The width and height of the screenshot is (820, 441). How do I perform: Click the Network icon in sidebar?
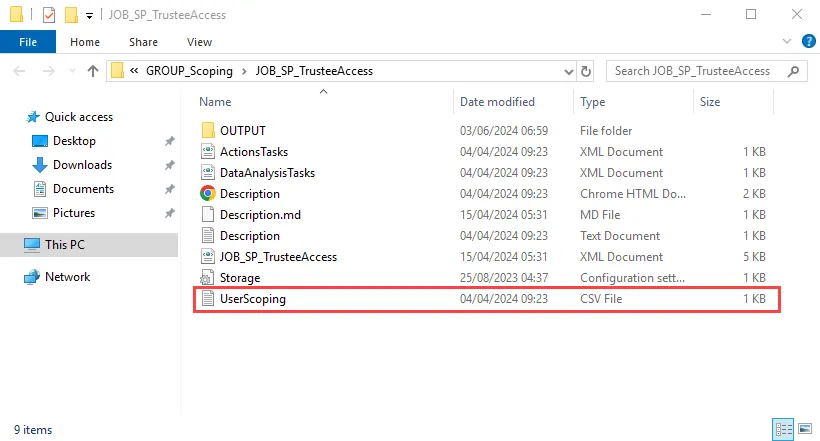(x=32, y=277)
